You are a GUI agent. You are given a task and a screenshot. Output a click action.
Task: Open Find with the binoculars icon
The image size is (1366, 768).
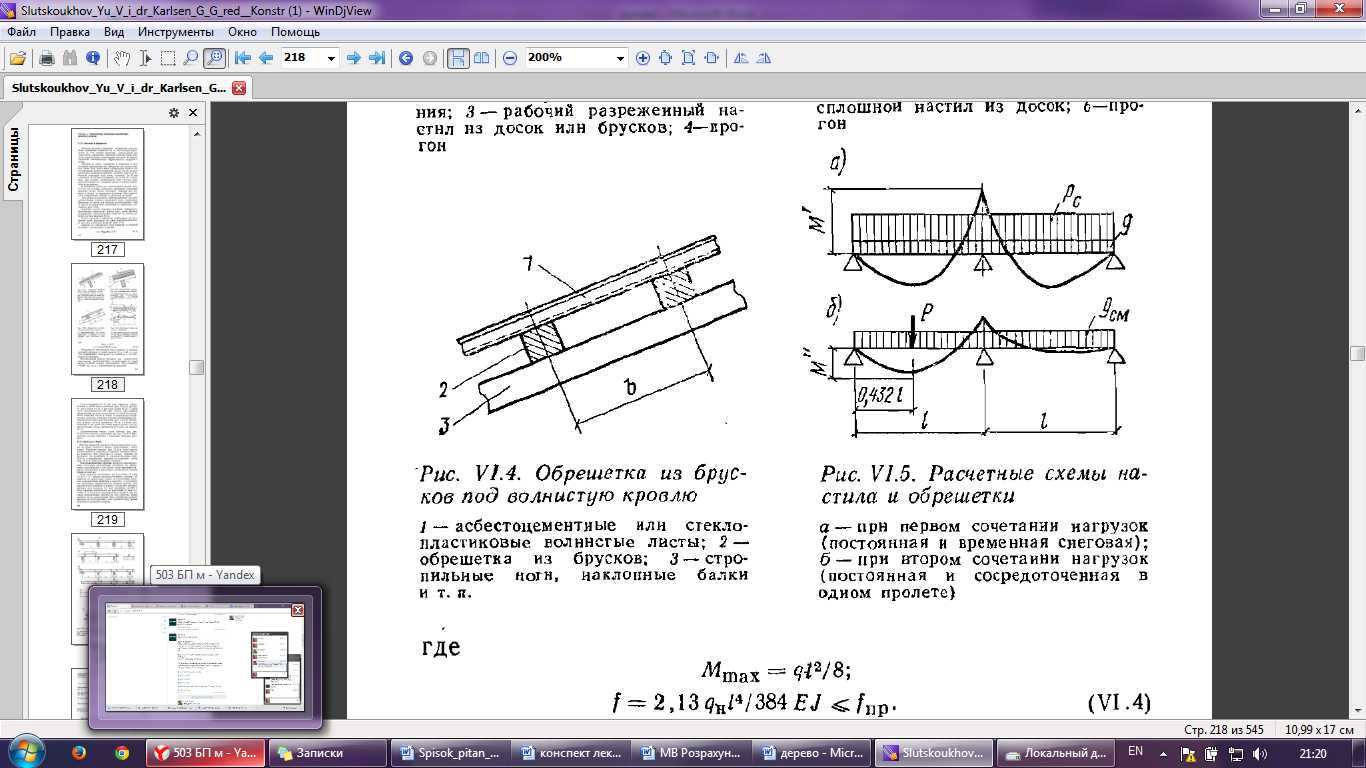[x=70, y=58]
